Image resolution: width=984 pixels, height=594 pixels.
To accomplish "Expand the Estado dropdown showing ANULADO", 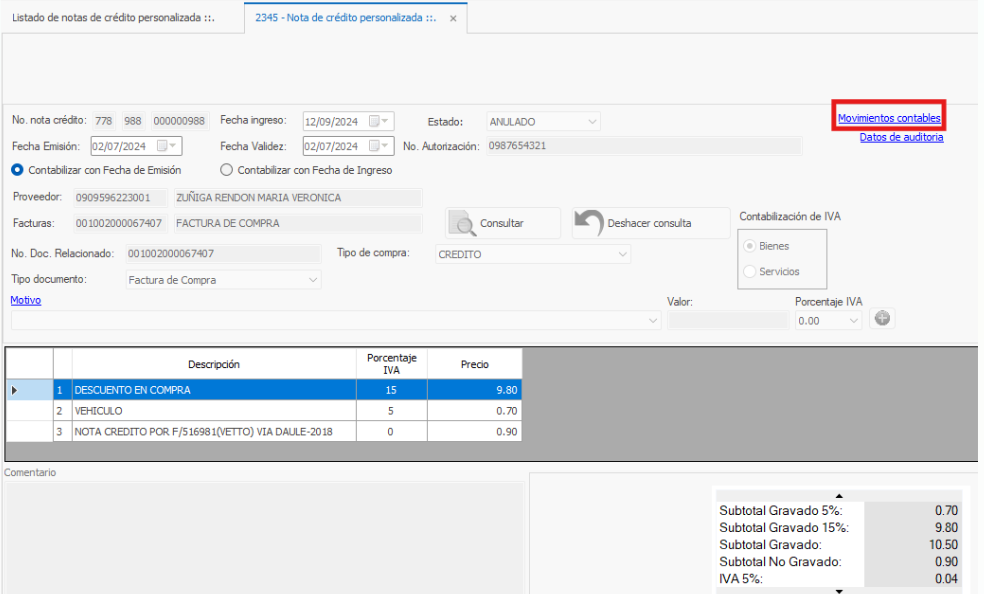I will coord(592,122).
